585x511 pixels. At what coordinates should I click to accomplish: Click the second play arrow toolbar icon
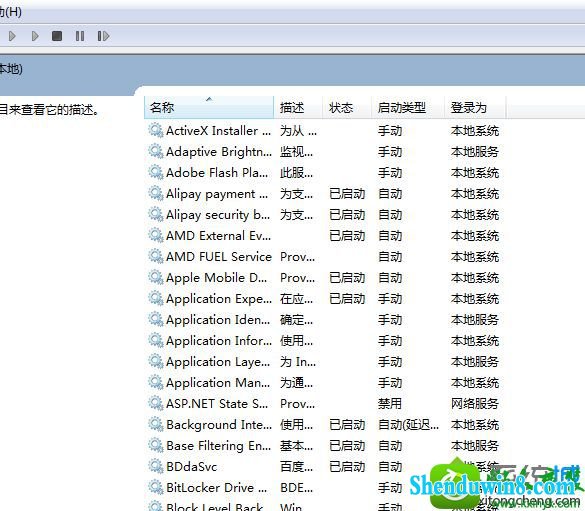(35, 36)
